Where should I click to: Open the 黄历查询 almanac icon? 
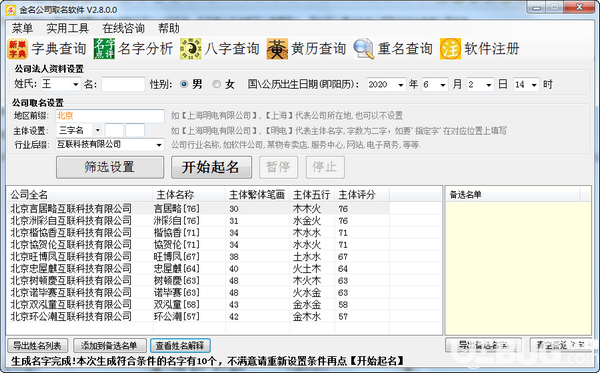pos(277,49)
